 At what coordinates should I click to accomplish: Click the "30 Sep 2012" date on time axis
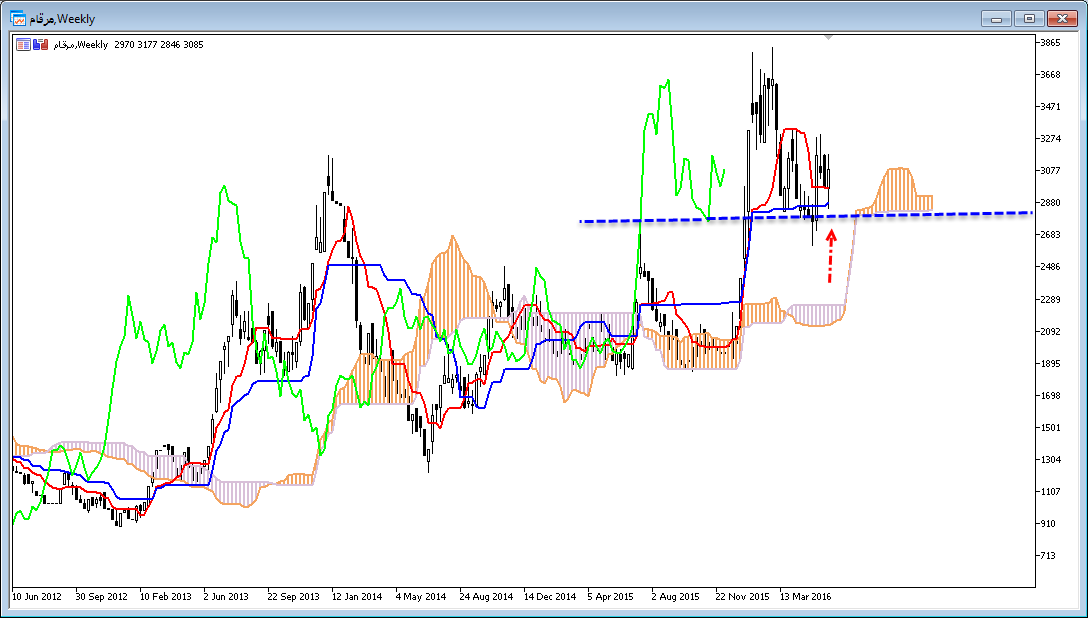[x=101, y=596]
